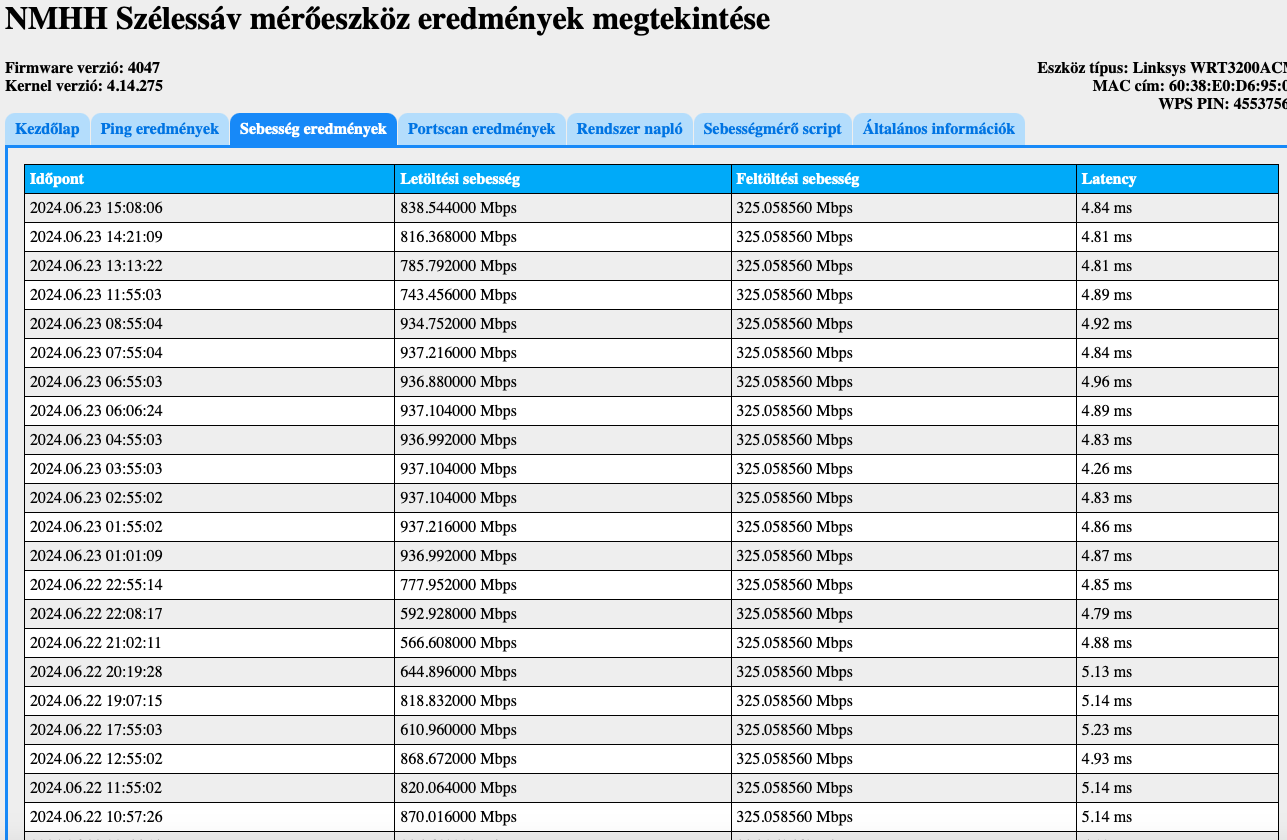The width and height of the screenshot is (1287, 840).
Task: Switch to Ping eredmények tab
Action: tap(160, 129)
